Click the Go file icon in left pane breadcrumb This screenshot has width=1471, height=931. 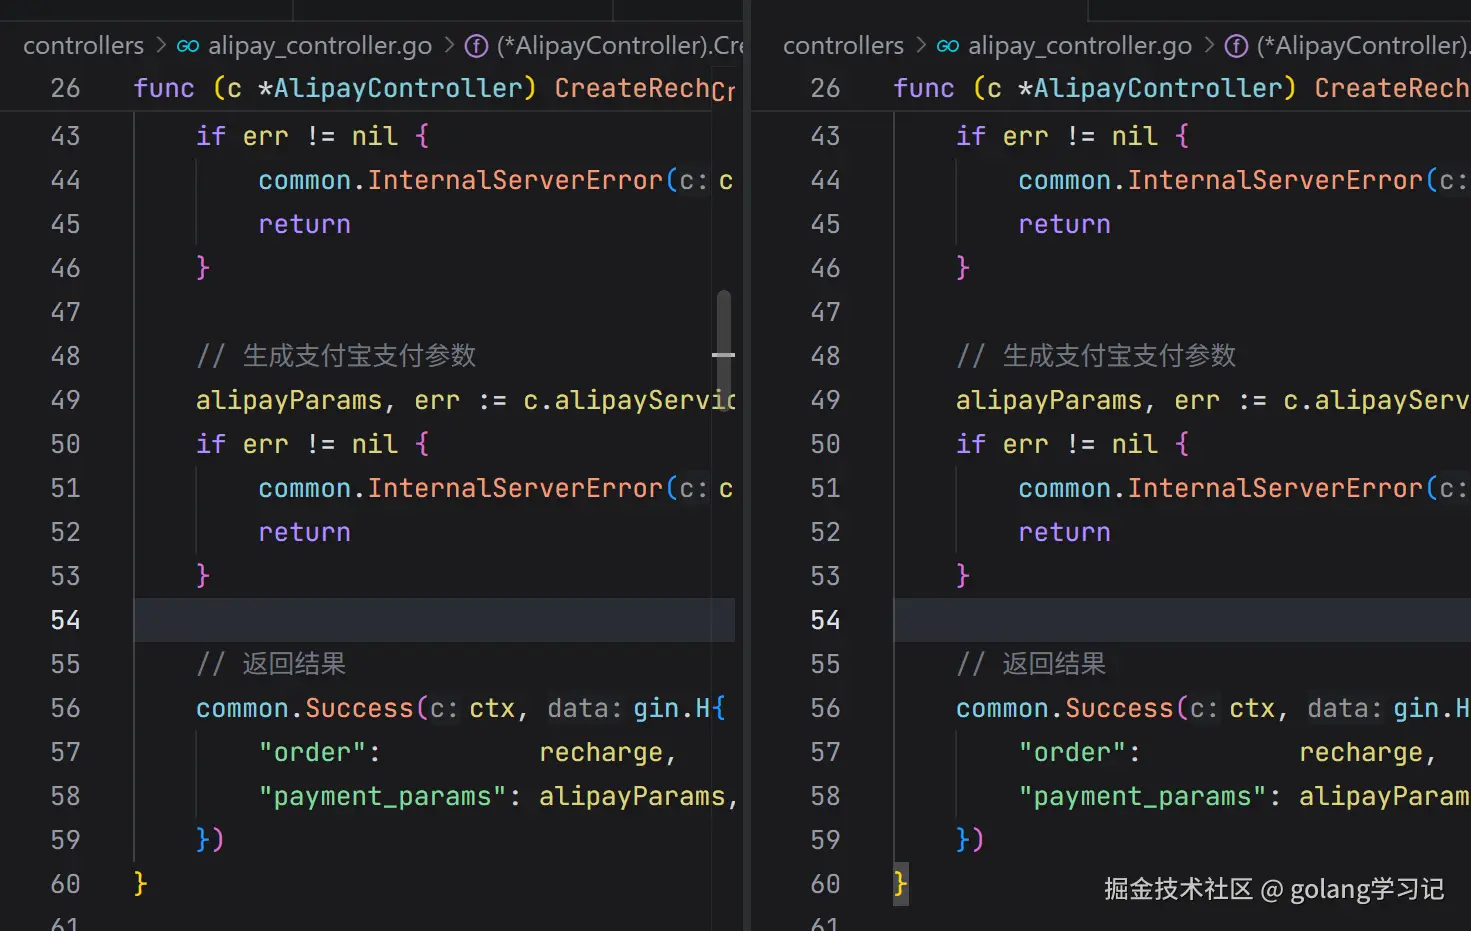point(188,46)
